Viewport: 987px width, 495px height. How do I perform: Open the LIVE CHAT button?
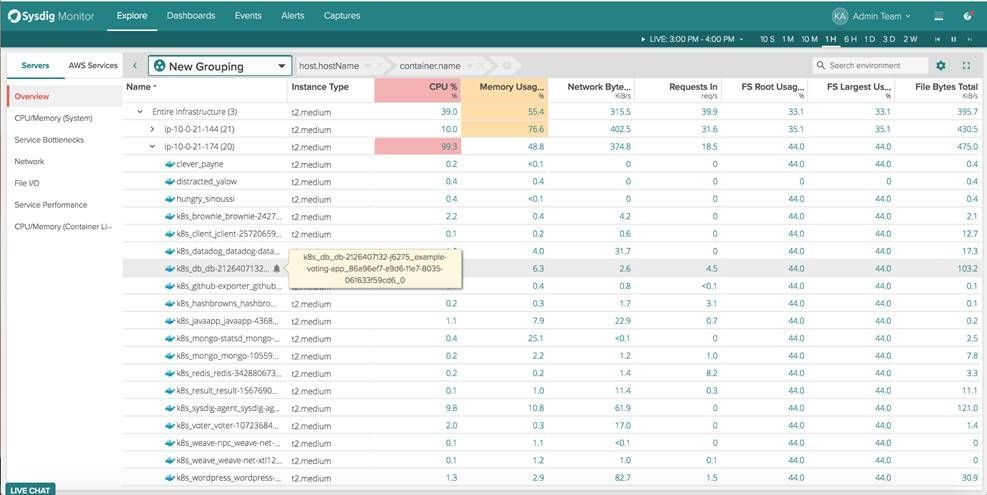(30, 489)
